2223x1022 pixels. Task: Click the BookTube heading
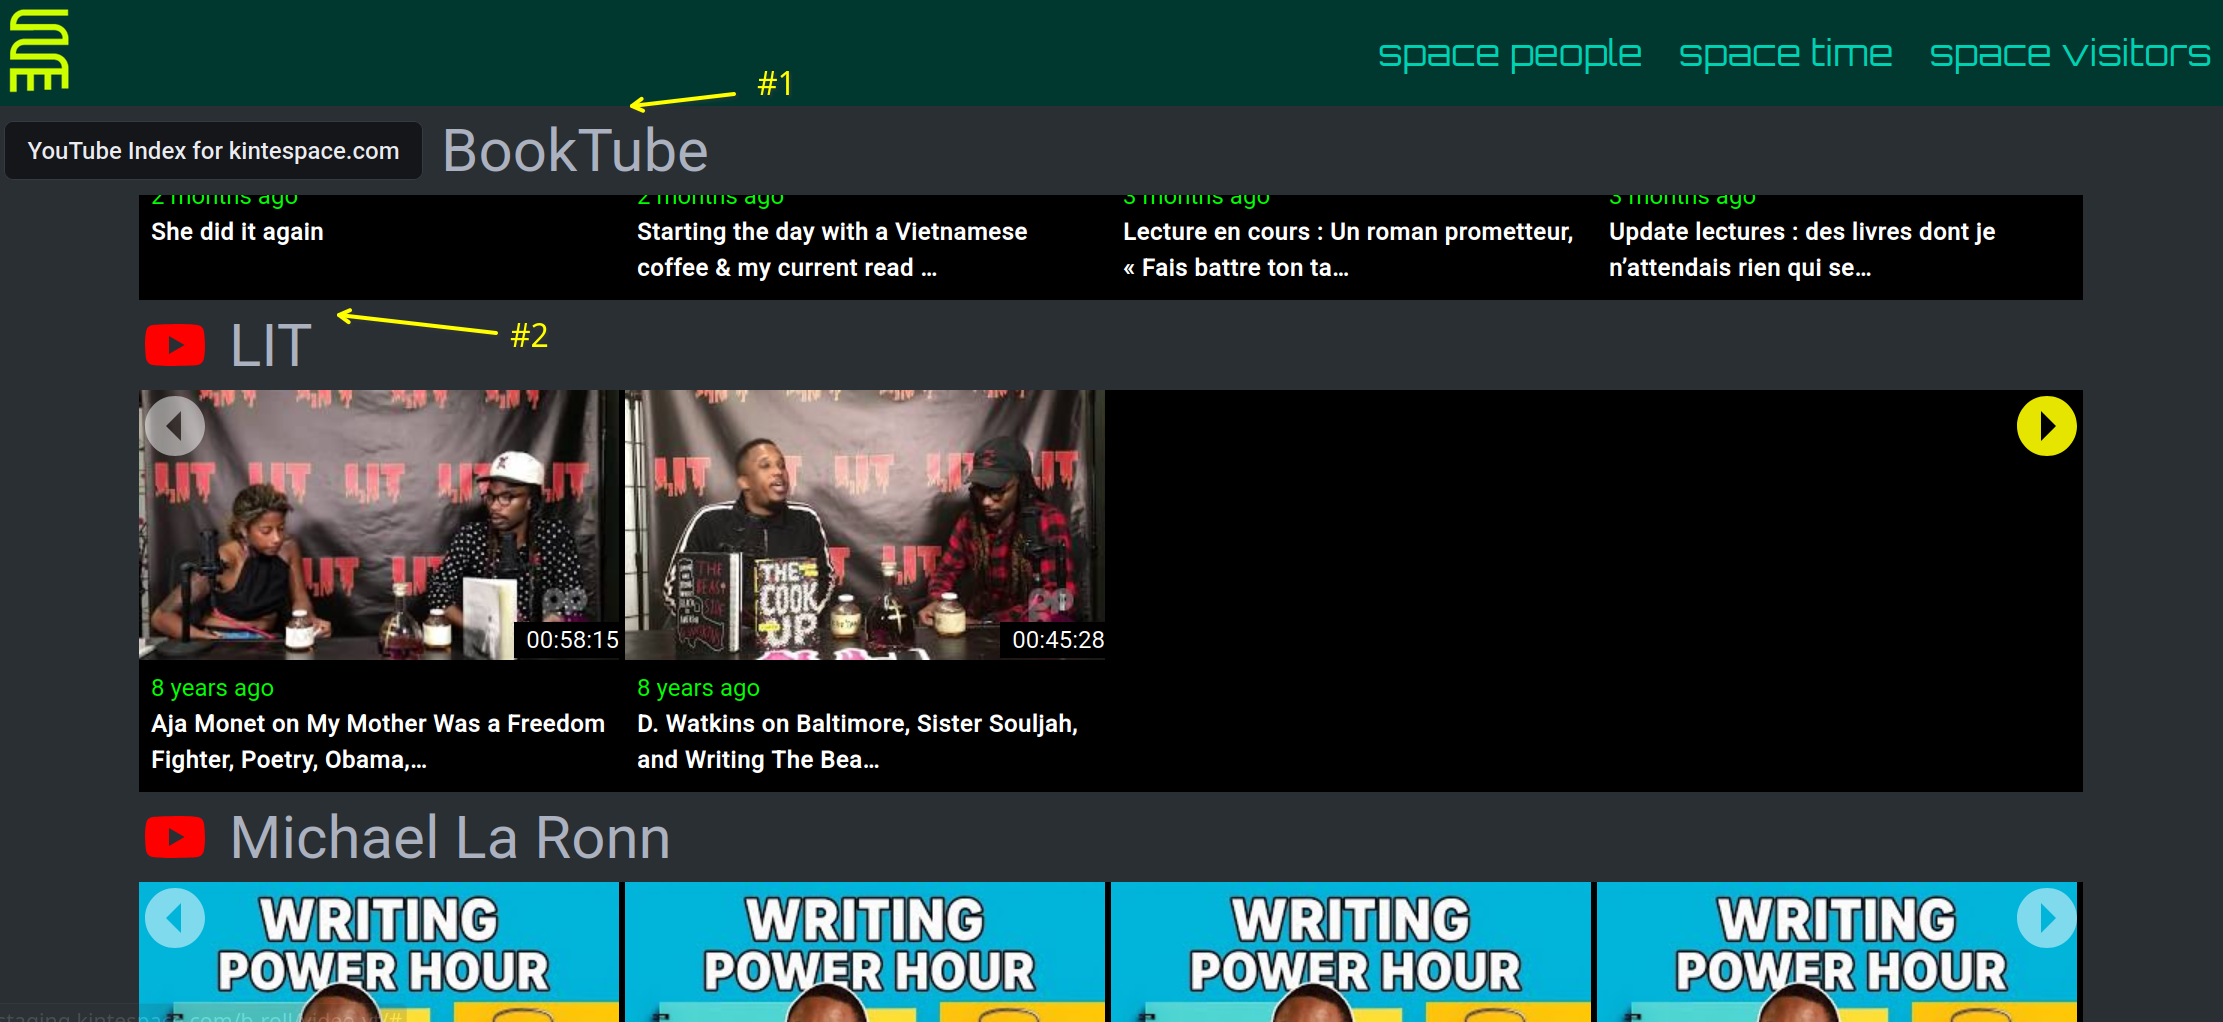pos(575,151)
